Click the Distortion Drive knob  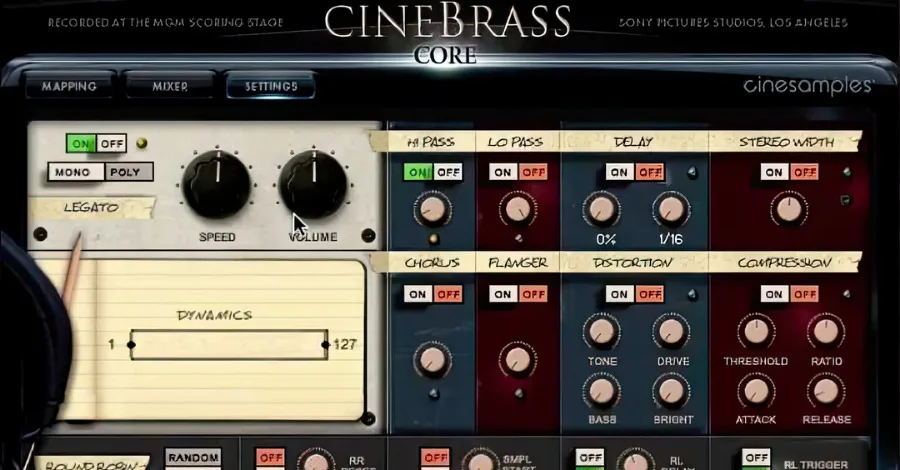point(671,332)
